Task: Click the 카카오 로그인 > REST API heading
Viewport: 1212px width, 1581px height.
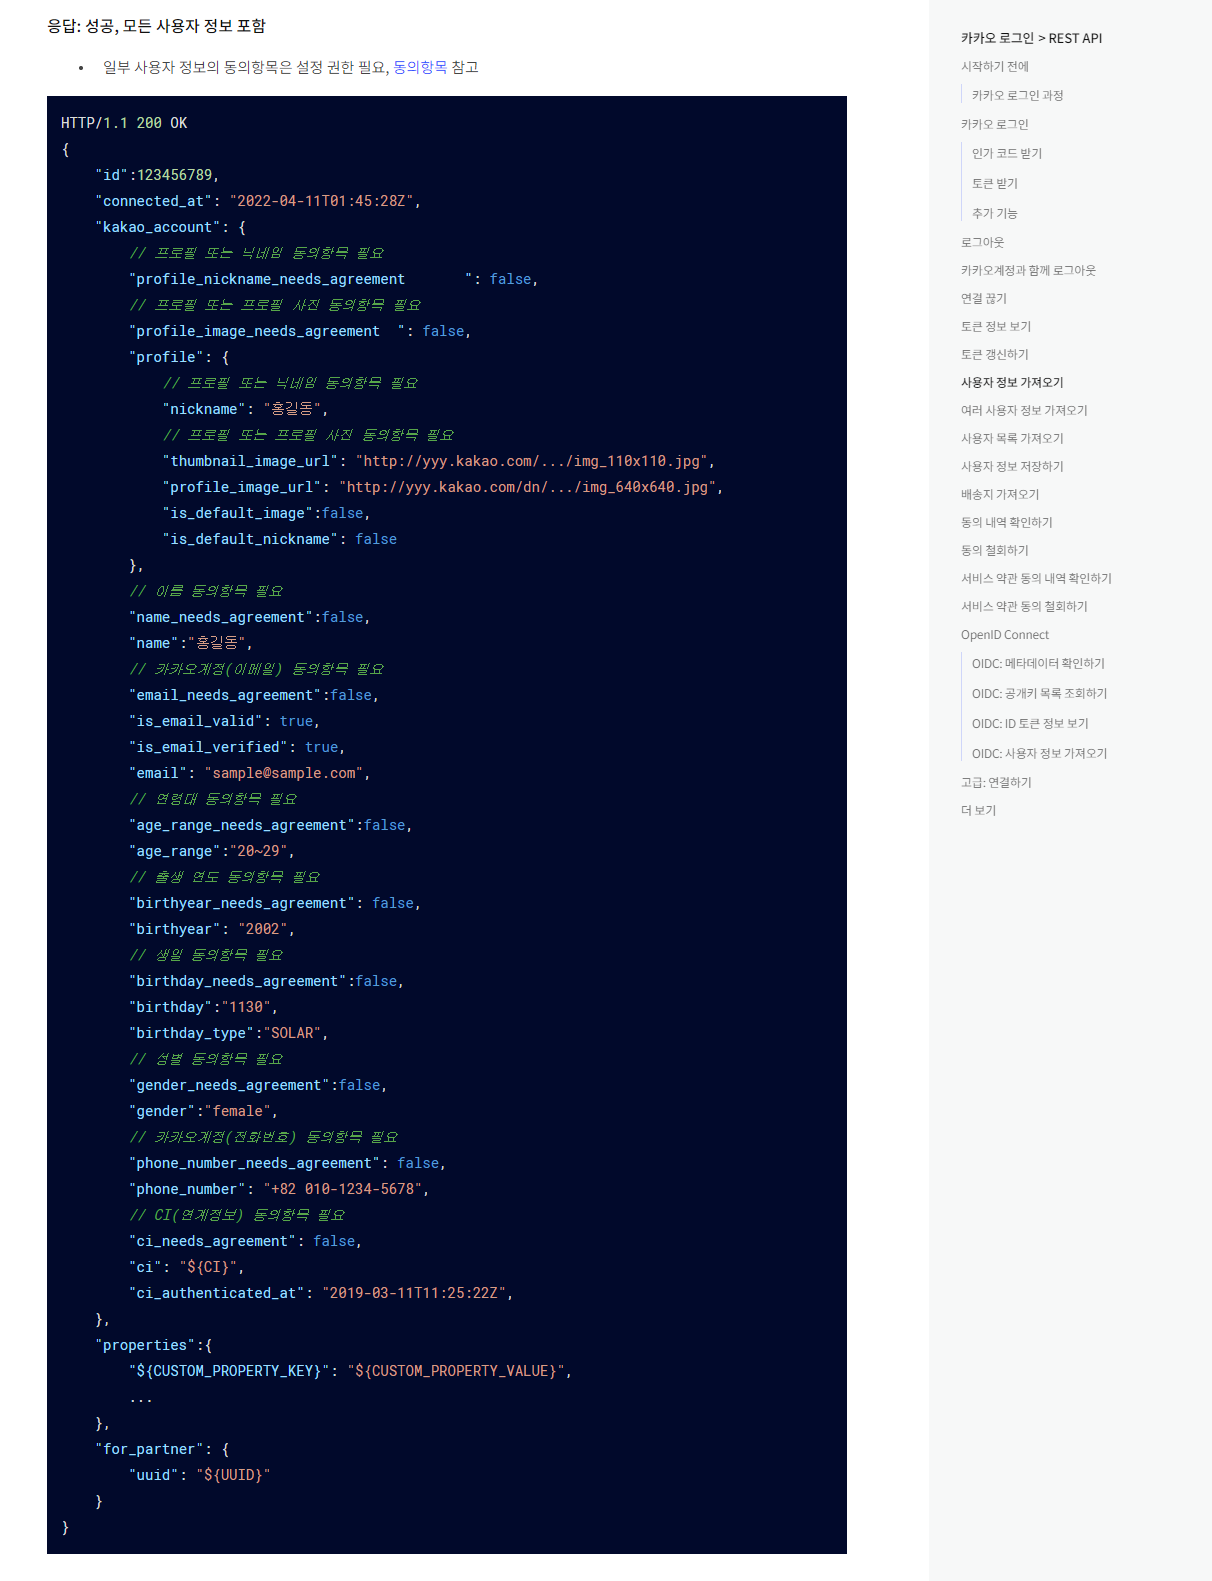Action: 1031,38
